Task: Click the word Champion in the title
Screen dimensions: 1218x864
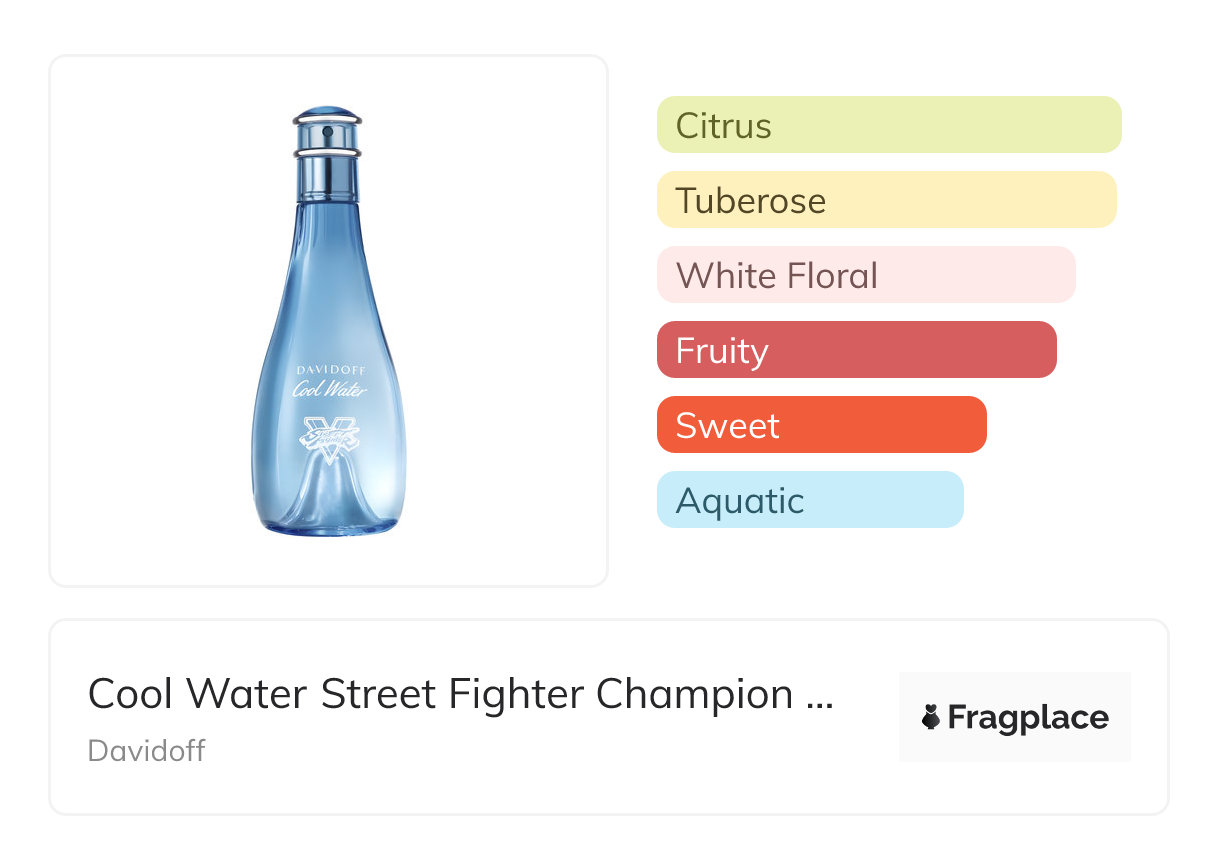Action: [695, 694]
